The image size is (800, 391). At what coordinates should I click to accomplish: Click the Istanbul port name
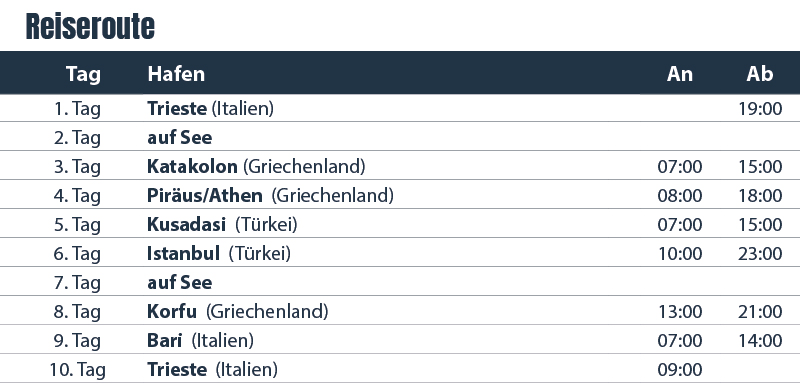pyautogui.click(x=183, y=253)
